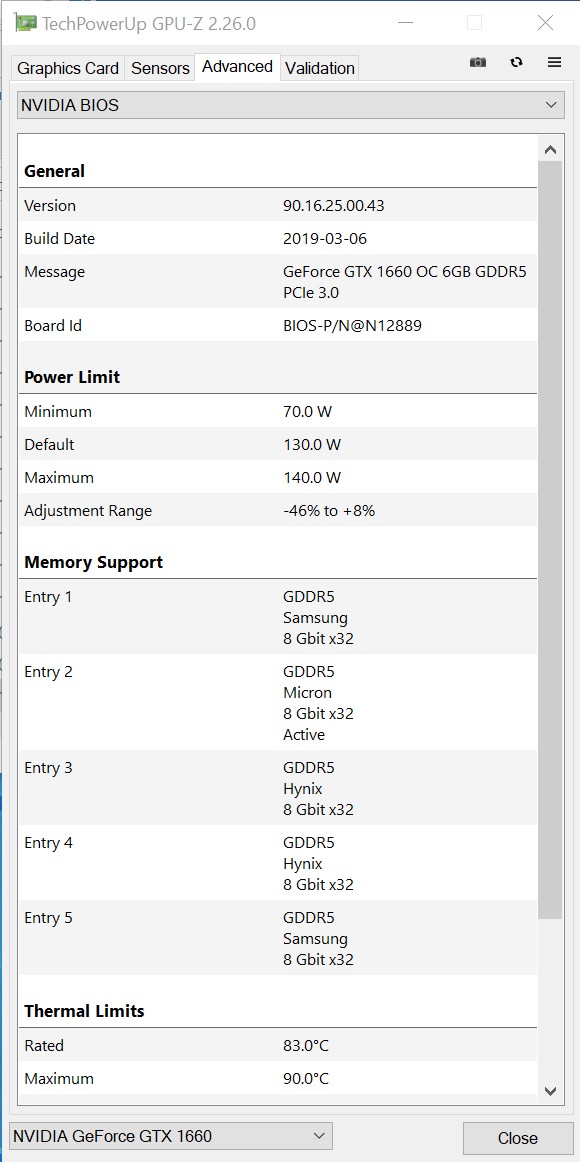
Task: Select the BIOS Version value 90.16.25.00.43
Action: 333,205
